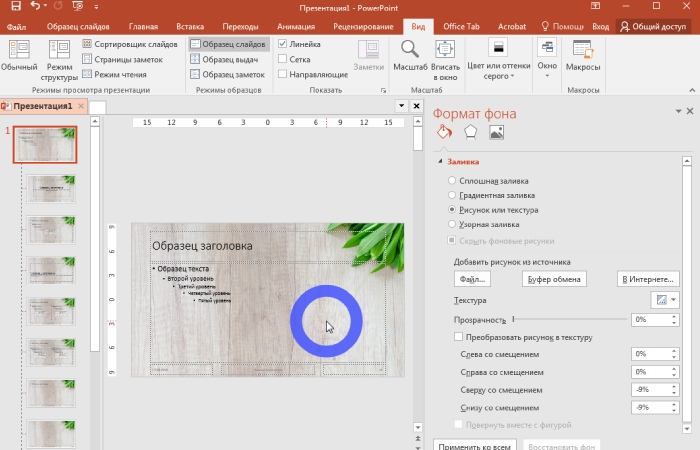Image resolution: width=700 pixels, height=450 pixels.
Task: Open the Окно dropdown
Action: point(547,58)
